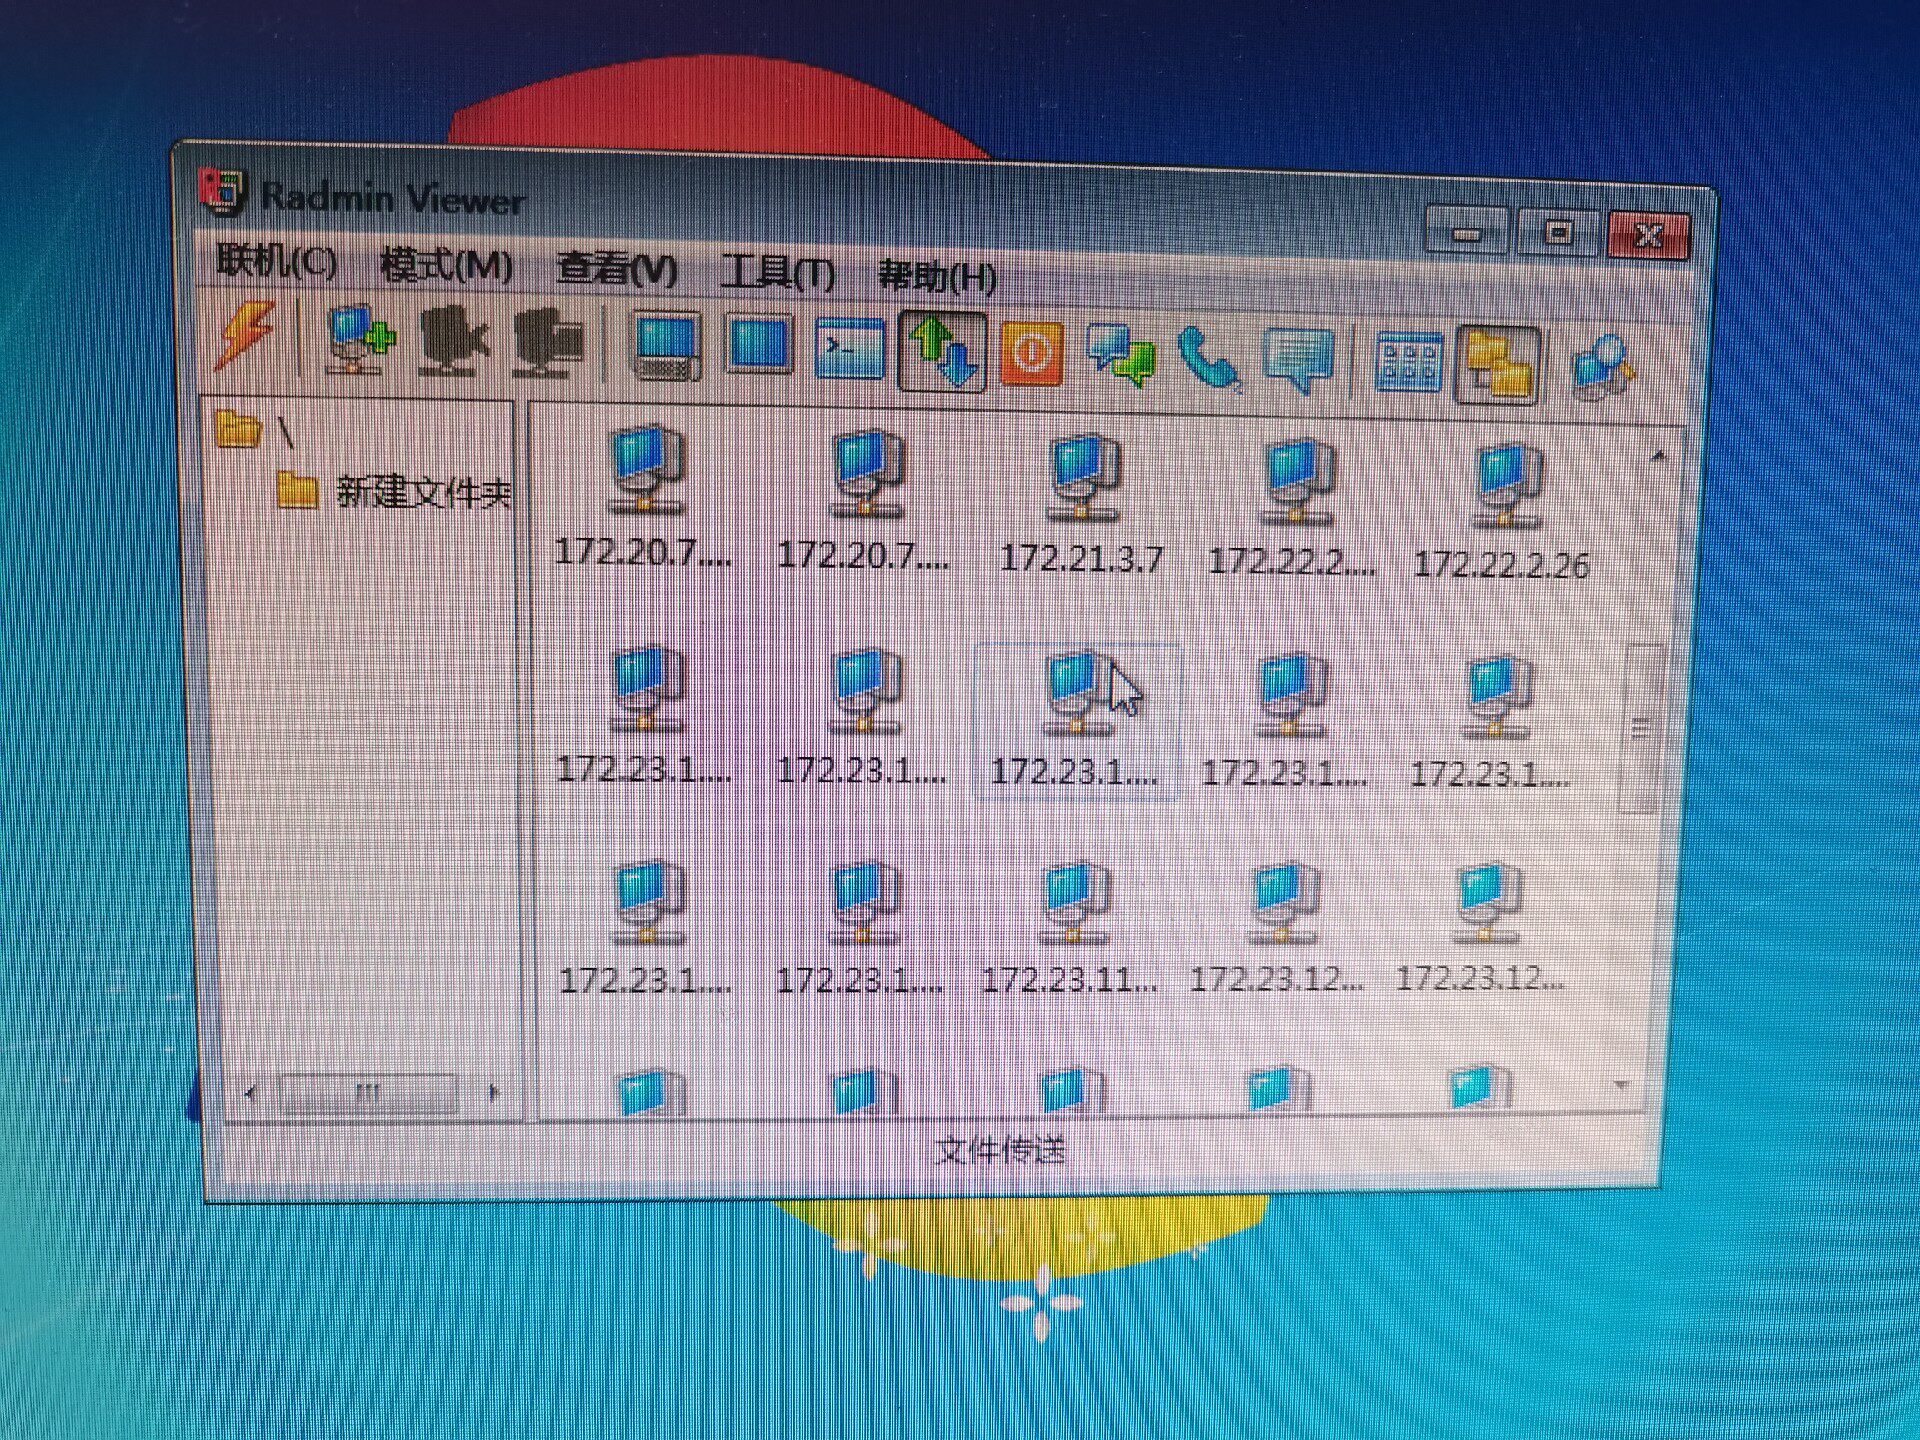Select the 172.21.3.7 computer entry
The width and height of the screenshot is (1920, 1440).
coord(1082,506)
